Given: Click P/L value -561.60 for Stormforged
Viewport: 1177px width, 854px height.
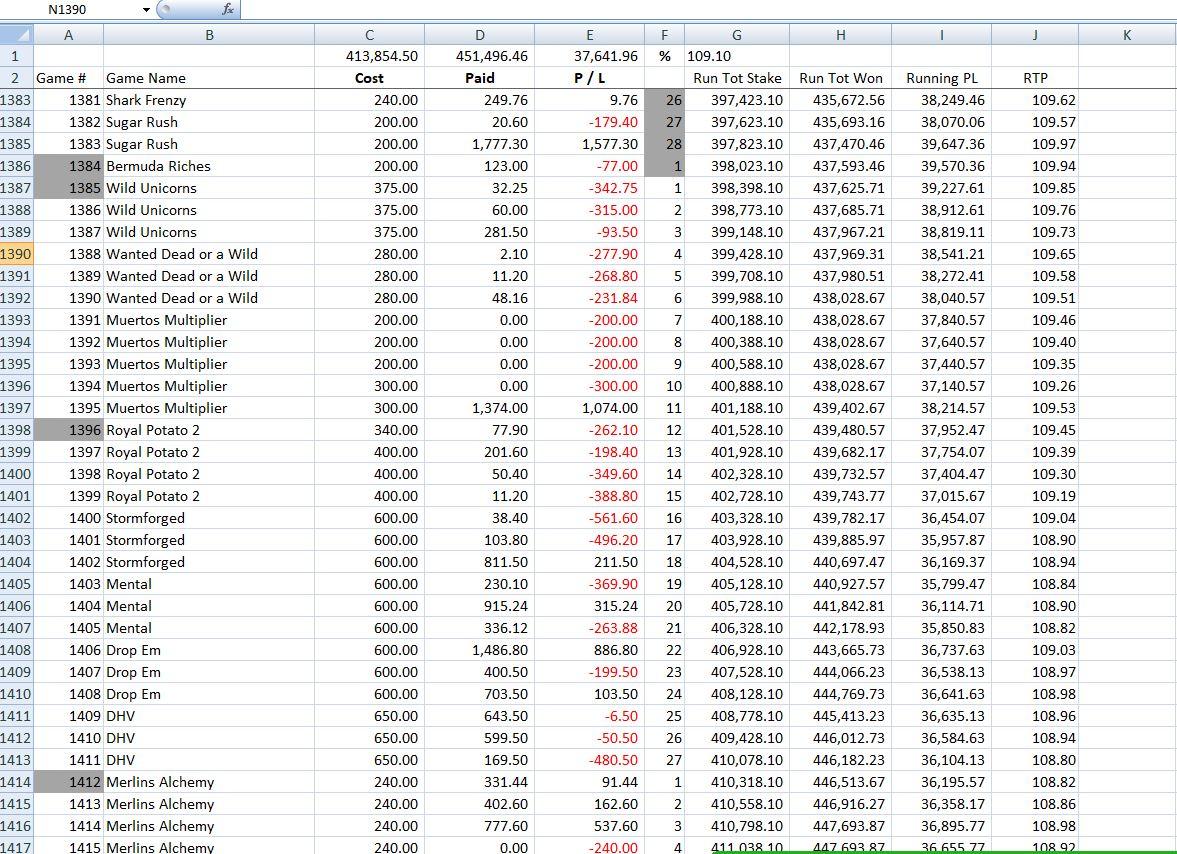Looking at the screenshot, I should [x=590, y=518].
